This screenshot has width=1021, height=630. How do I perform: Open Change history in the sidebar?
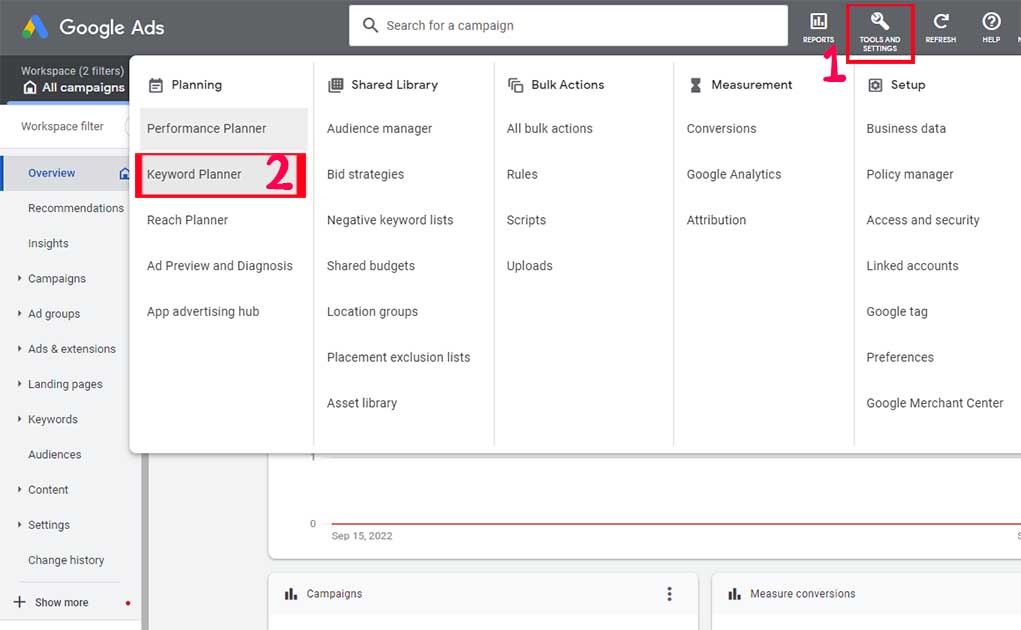pos(66,560)
